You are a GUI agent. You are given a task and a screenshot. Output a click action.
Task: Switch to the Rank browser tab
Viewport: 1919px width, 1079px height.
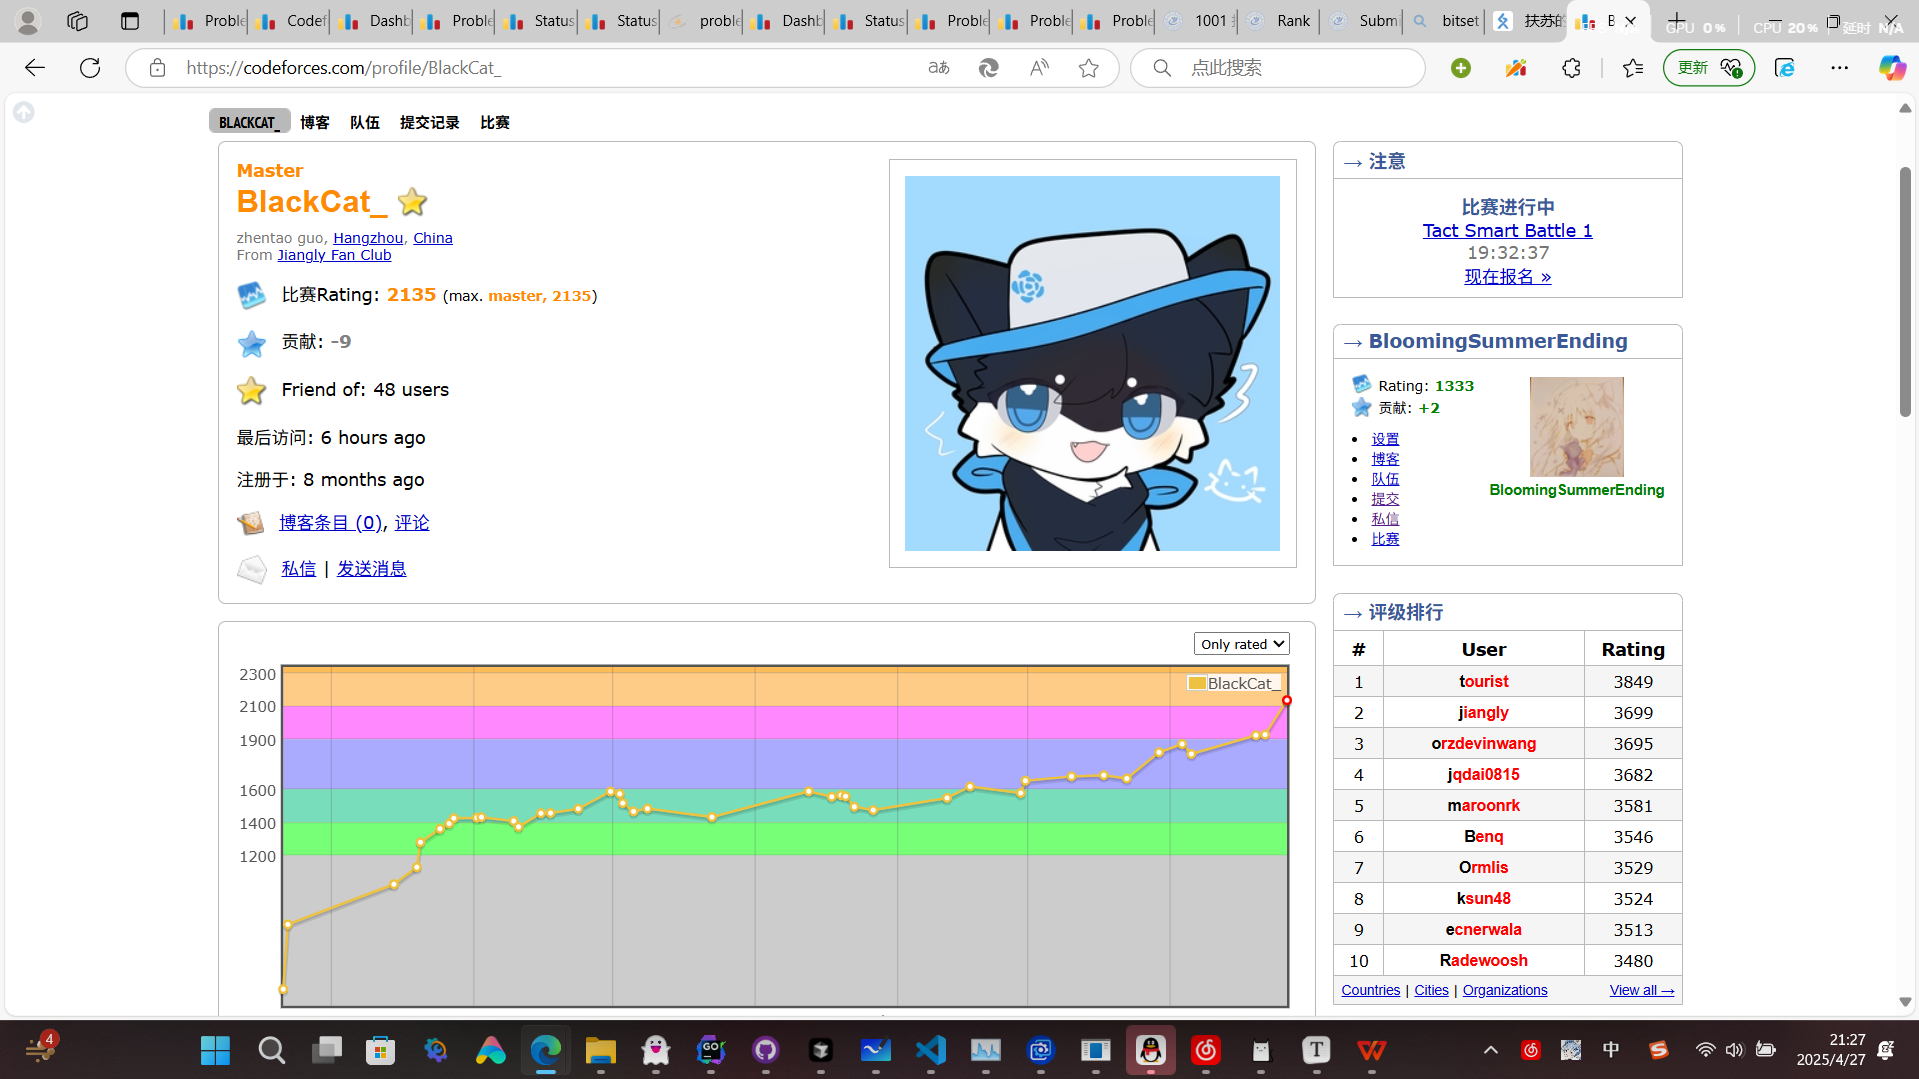click(1280, 21)
